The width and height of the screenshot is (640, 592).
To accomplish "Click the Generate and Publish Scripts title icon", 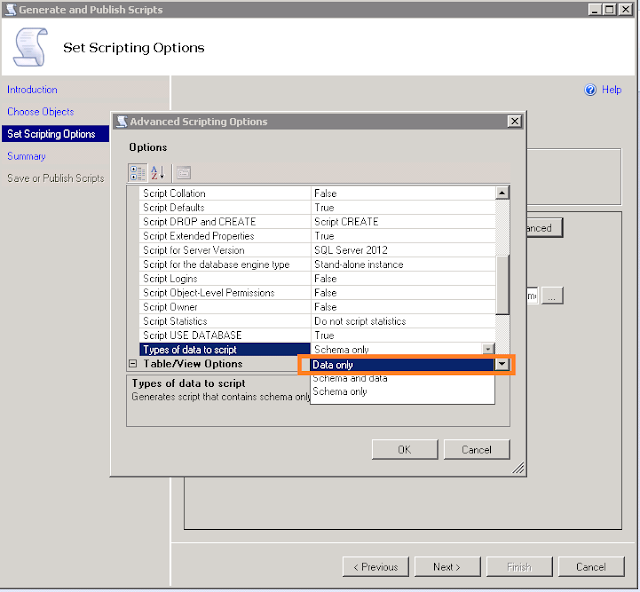I will pos(11,9).
